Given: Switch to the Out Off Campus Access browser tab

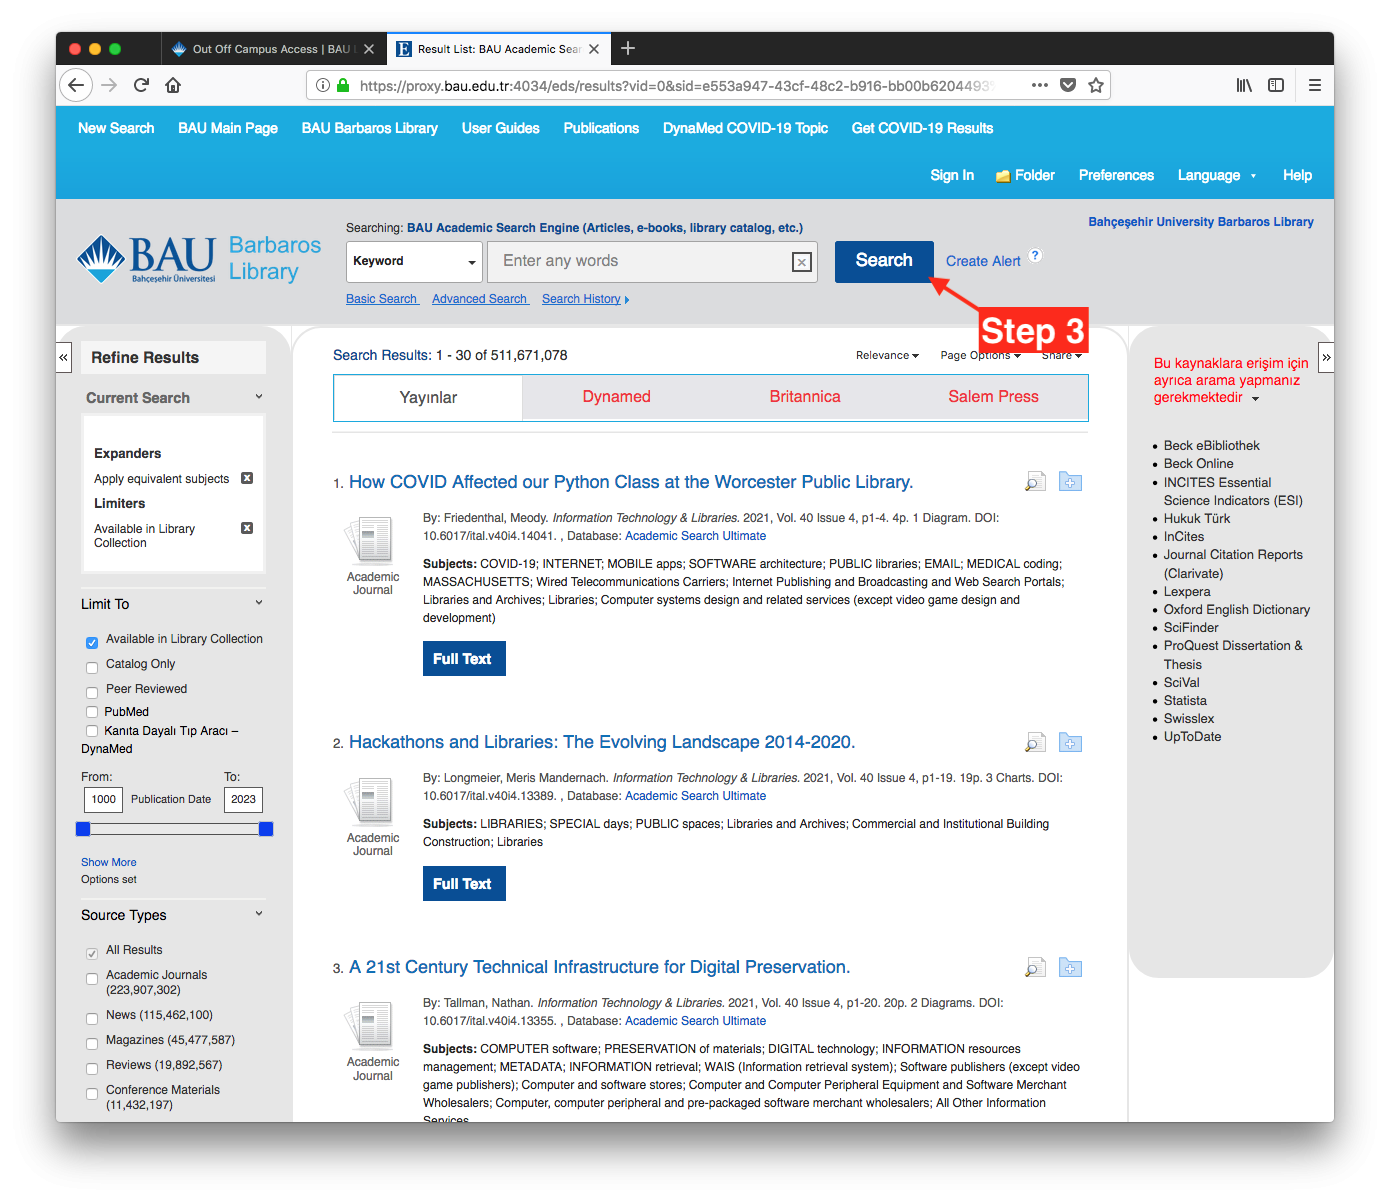Looking at the screenshot, I should [272, 49].
